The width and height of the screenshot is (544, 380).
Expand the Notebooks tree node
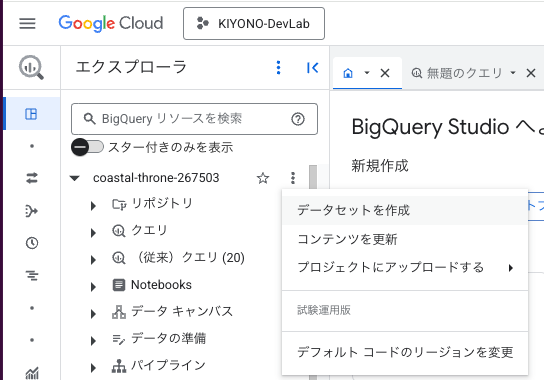tap(93, 287)
